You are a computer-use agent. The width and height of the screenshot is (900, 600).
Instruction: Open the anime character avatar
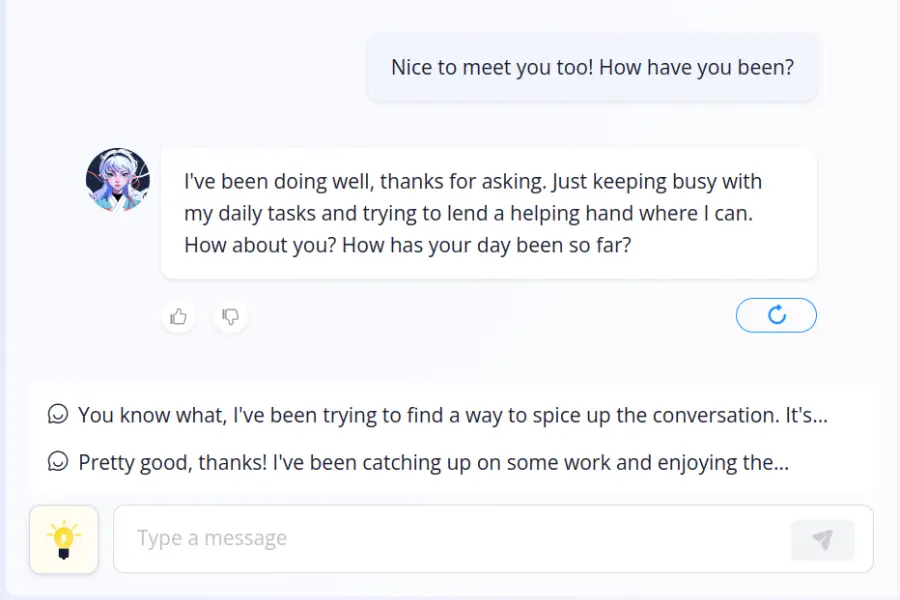(118, 180)
